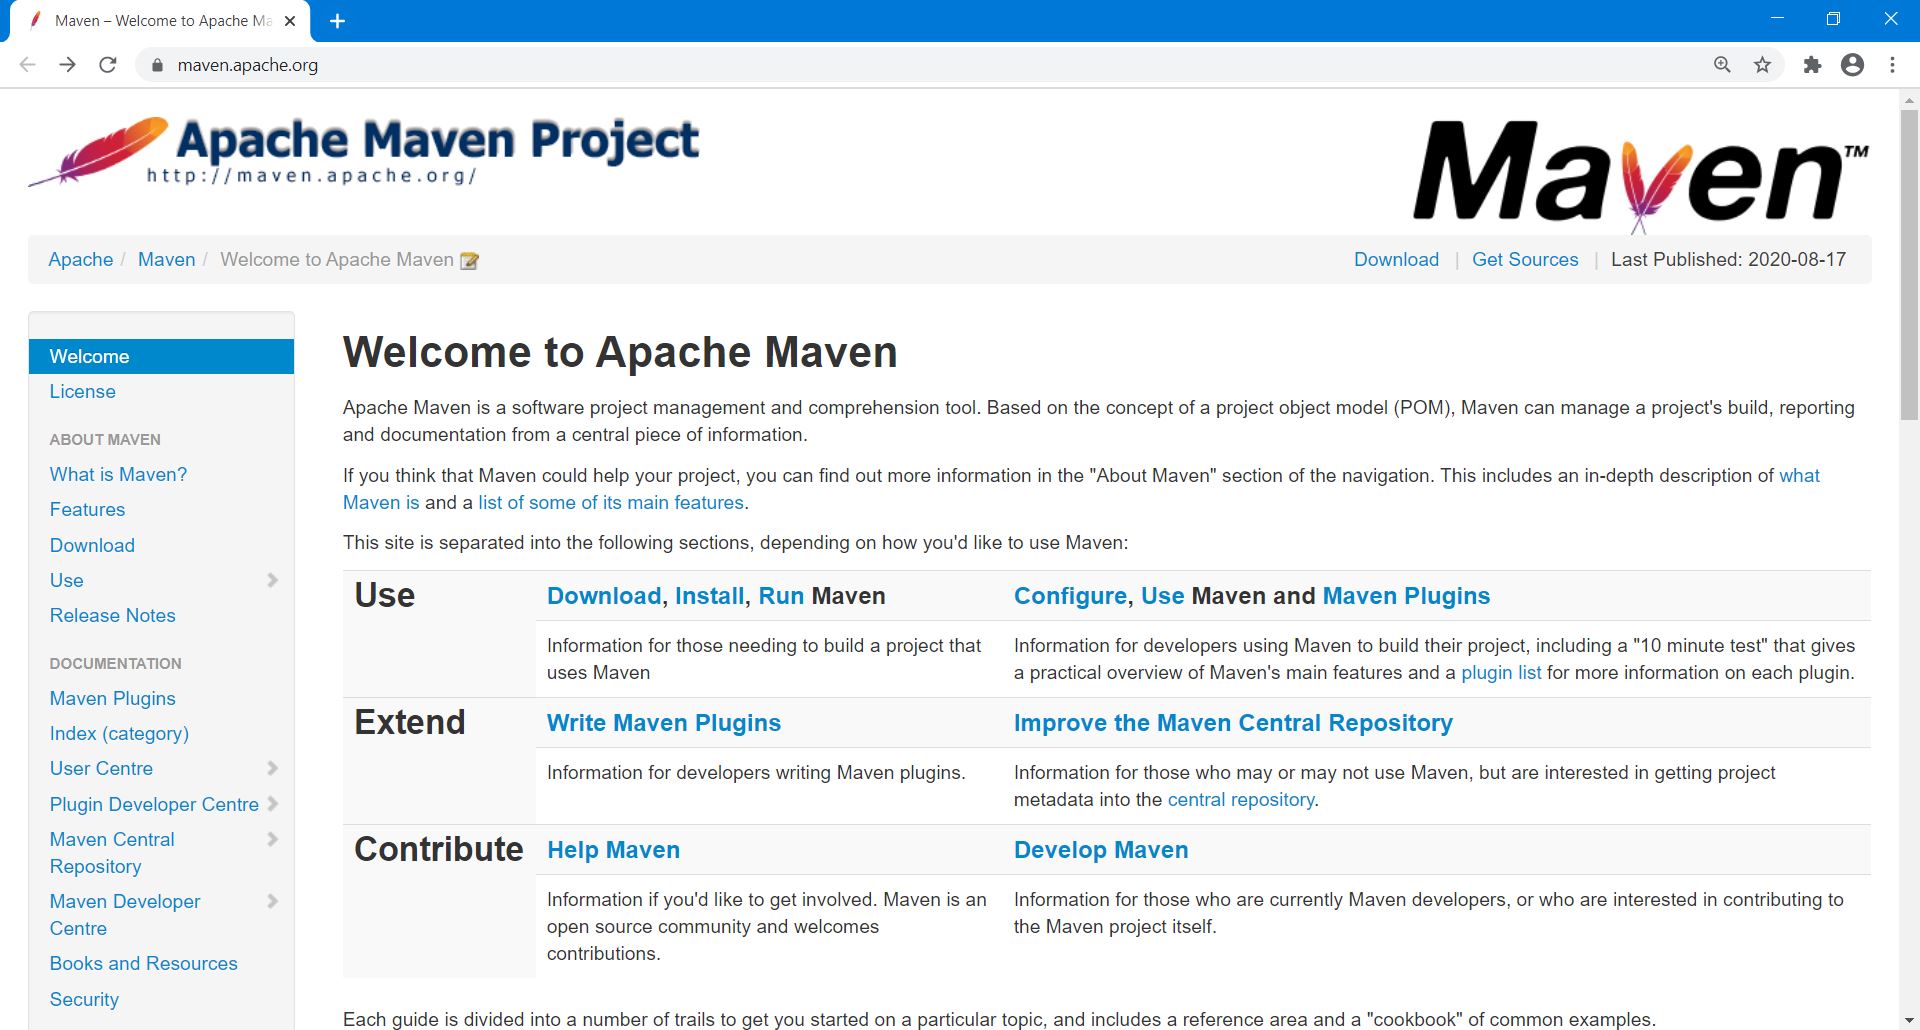
Task: Close the Maven browser tab
Action: 290,21
